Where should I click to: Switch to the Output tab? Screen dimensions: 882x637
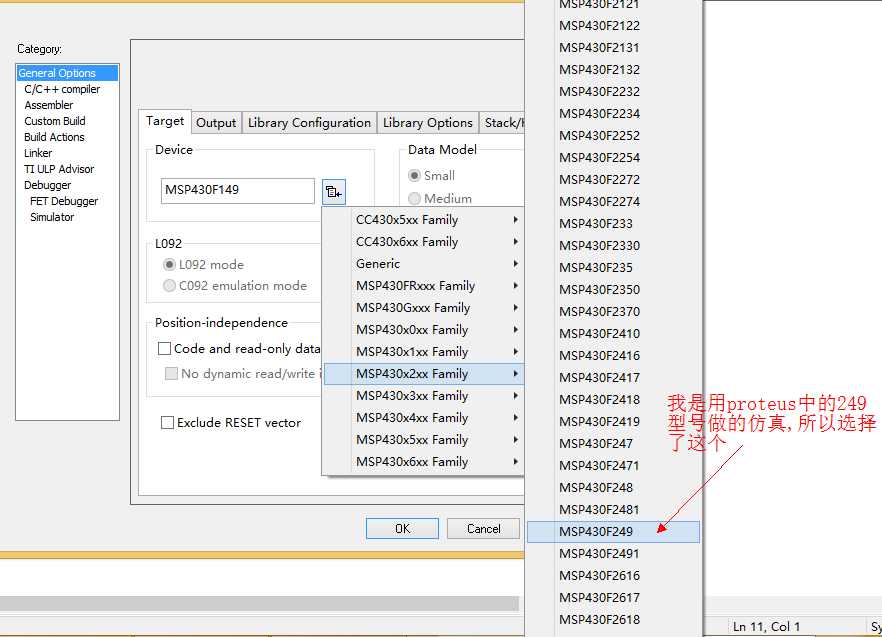pos(216,123)
